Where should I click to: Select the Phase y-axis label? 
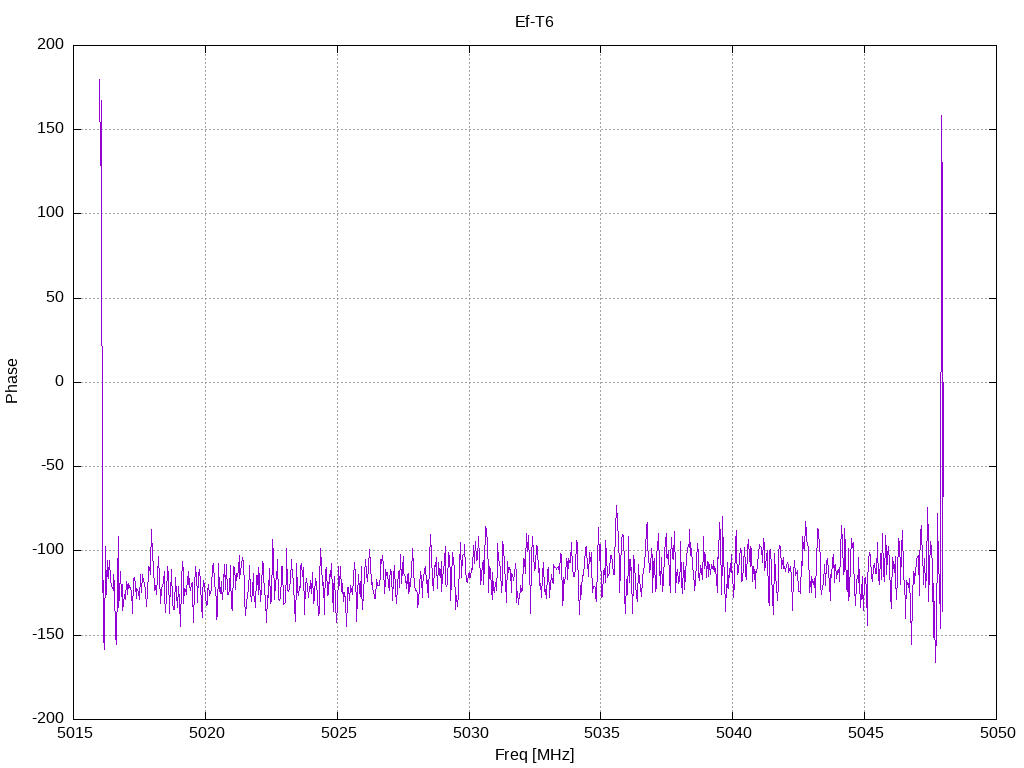[x=12, y=381]
